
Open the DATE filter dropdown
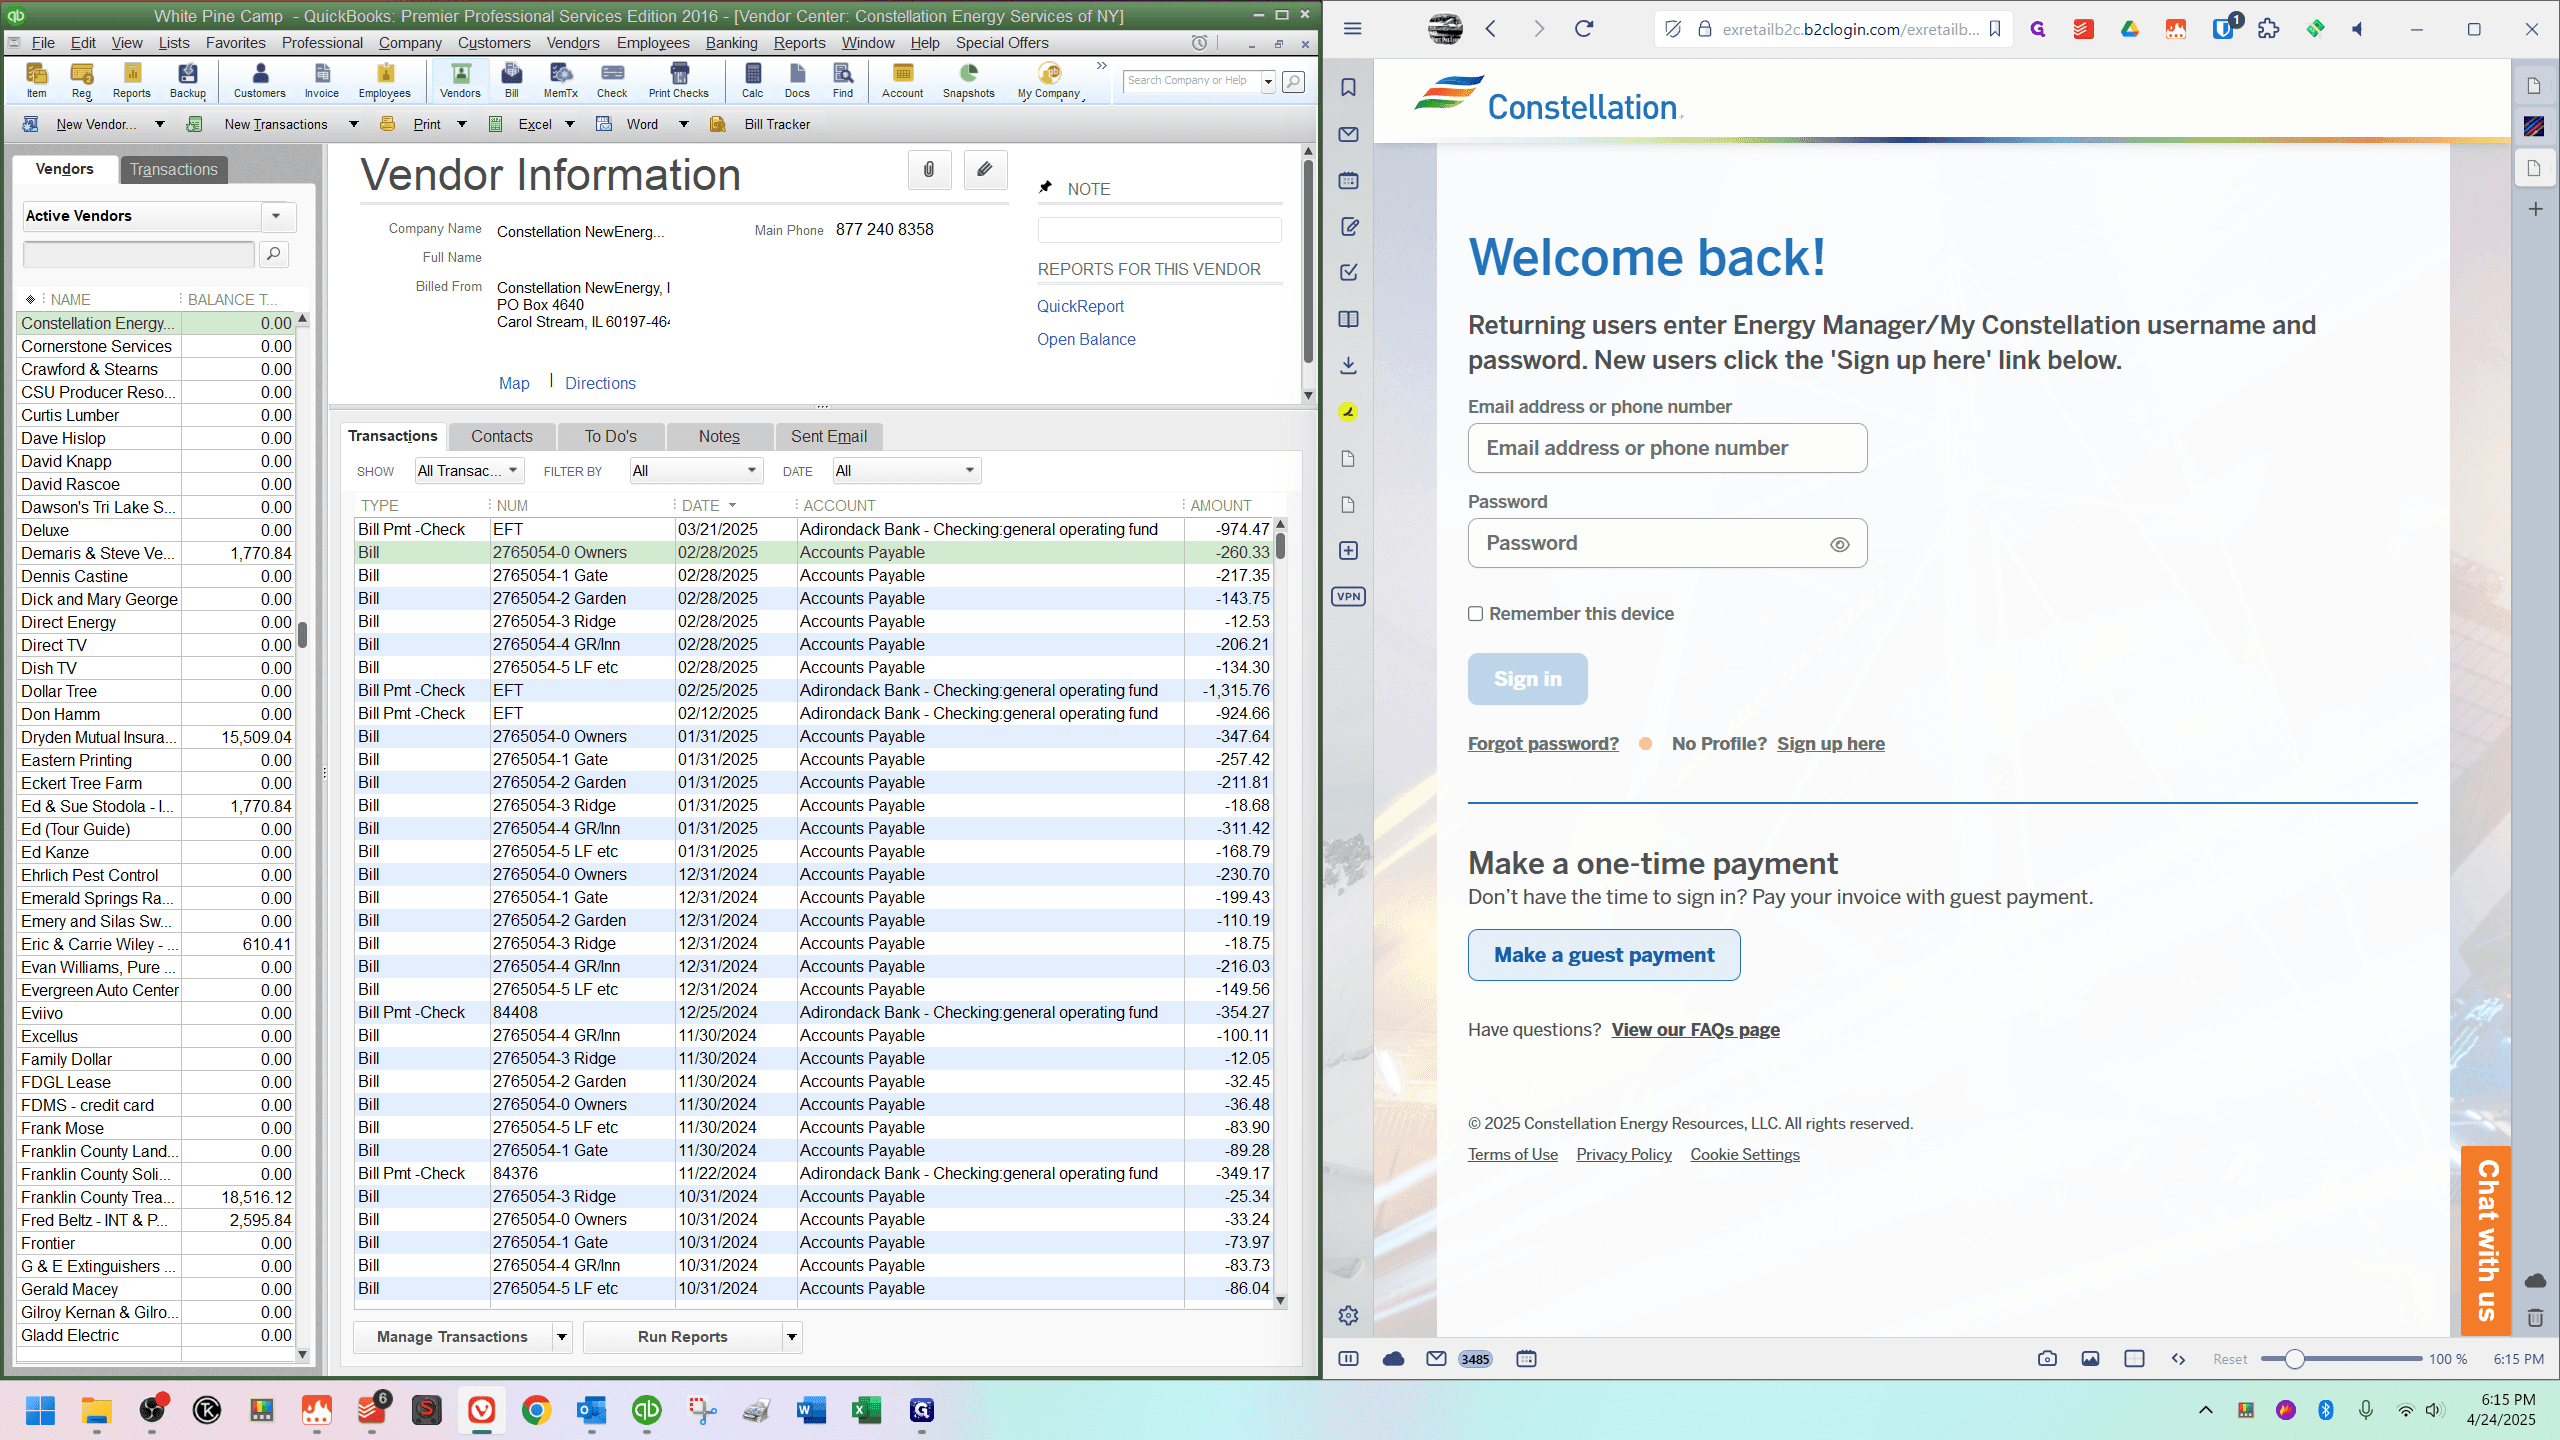coord(906,471)
